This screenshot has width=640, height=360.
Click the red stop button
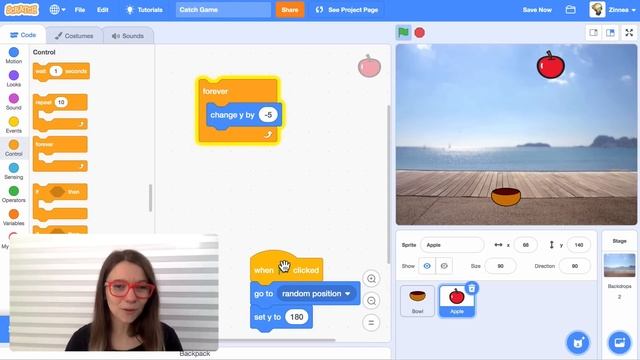coord(419,32)
